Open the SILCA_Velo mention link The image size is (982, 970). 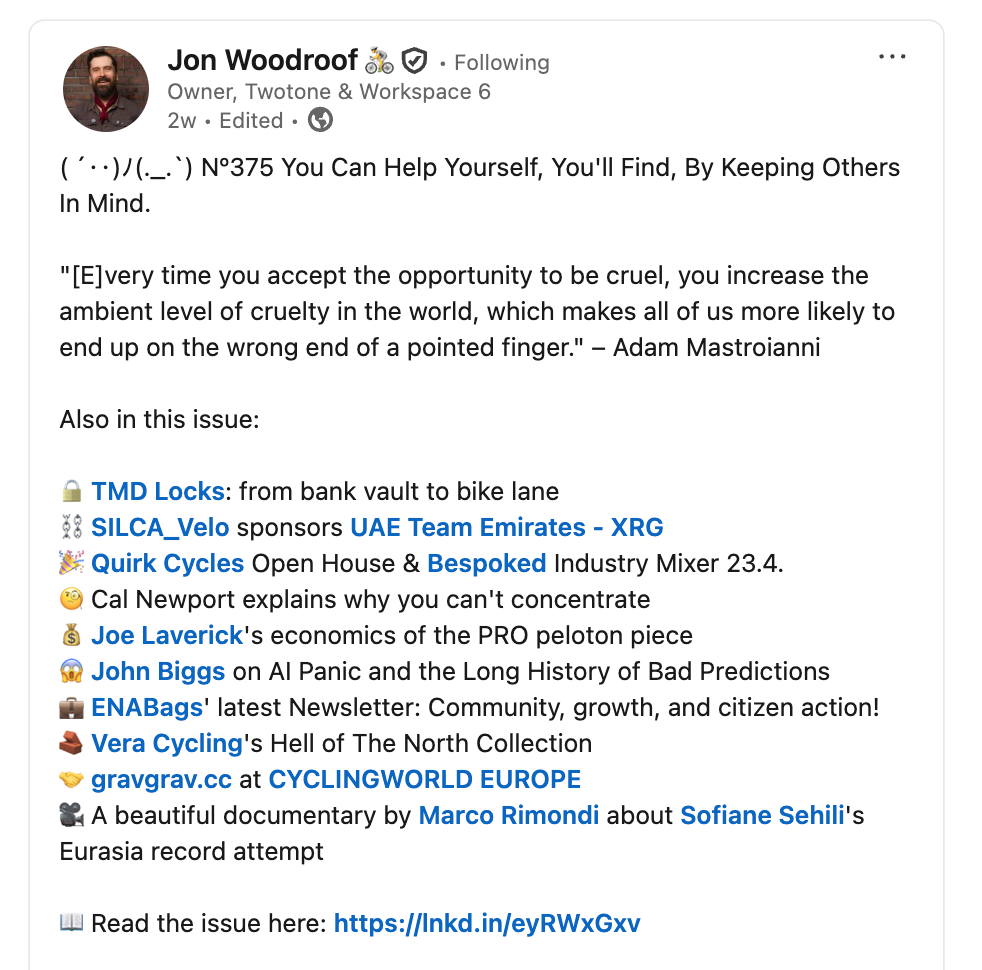click(x=160, y=528)
